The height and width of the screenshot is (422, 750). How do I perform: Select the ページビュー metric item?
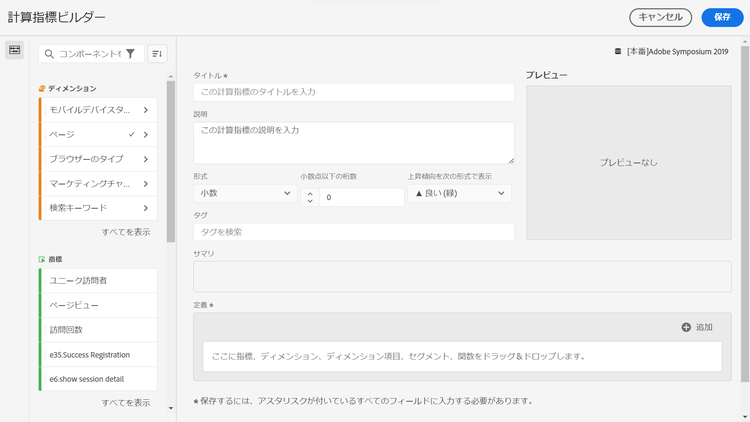(x=98, y=305)
